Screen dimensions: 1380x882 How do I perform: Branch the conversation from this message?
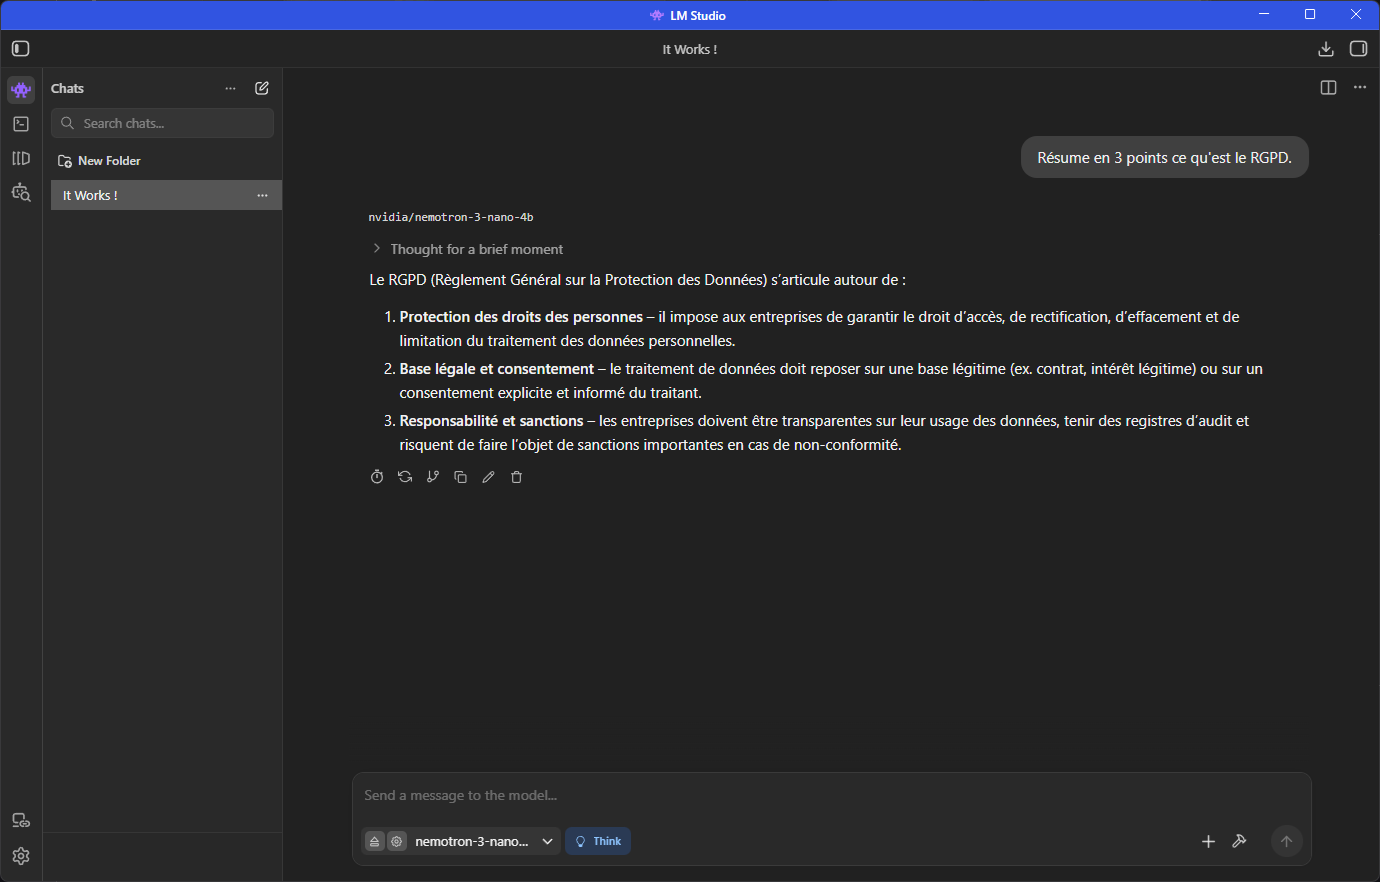(x=433, y=477)
